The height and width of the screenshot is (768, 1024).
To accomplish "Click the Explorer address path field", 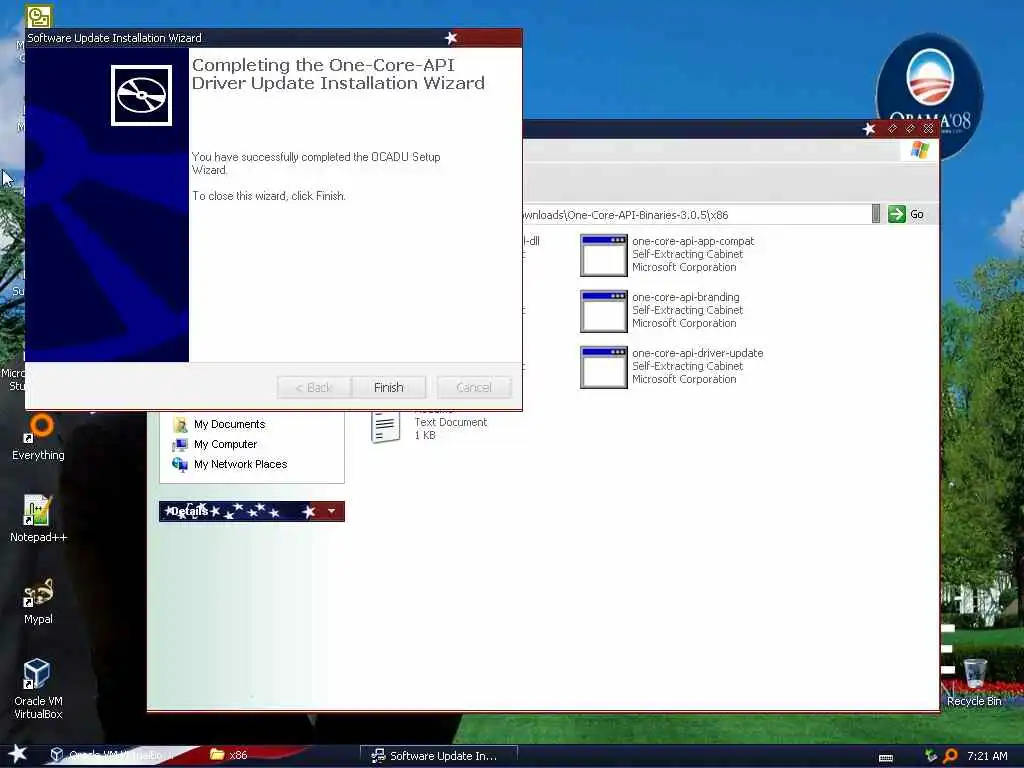I will [696, 214].
